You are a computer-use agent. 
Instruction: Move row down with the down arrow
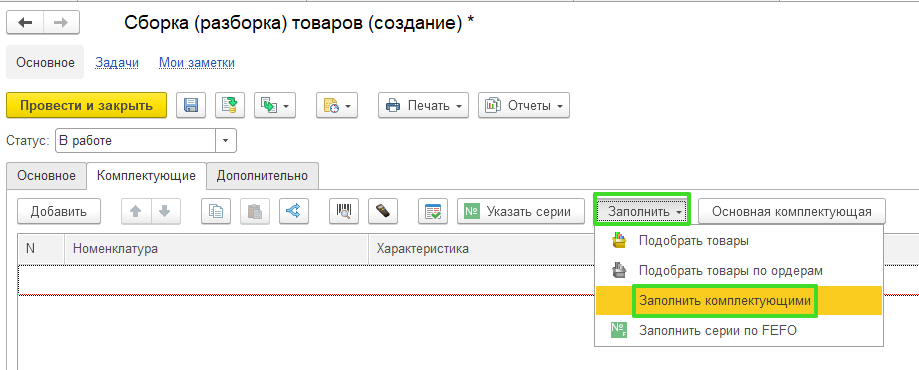click(x=166, y=212)
